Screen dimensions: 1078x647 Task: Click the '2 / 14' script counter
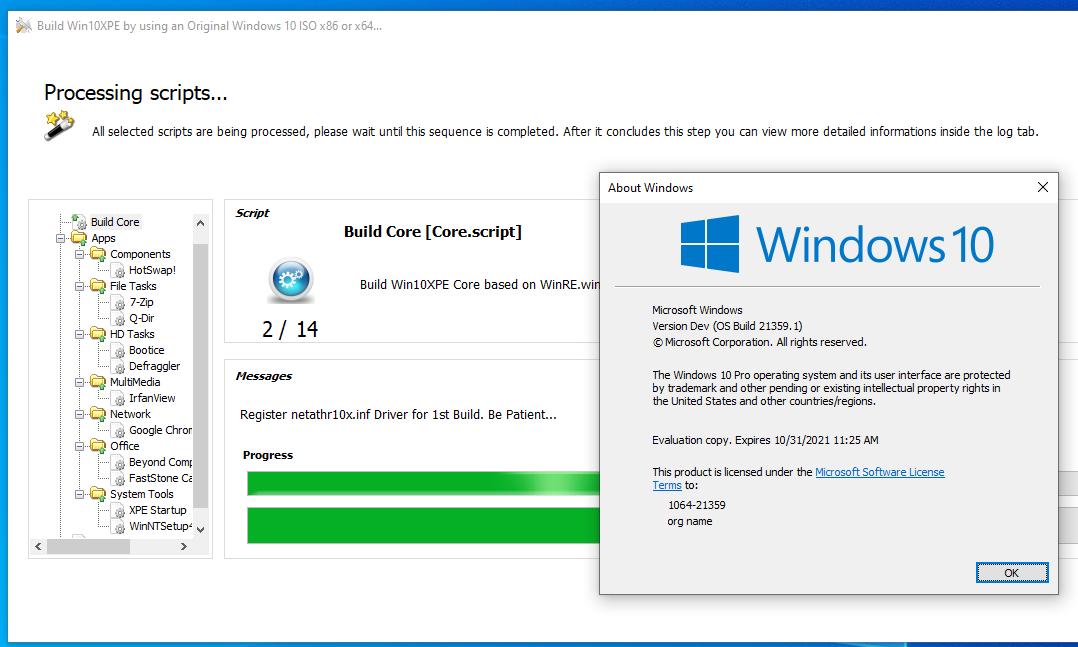pos(289,329)
